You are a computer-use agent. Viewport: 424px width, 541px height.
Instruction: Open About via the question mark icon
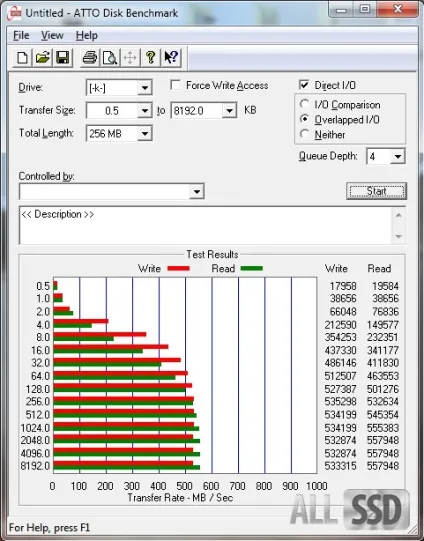click(x=150, y=57)
